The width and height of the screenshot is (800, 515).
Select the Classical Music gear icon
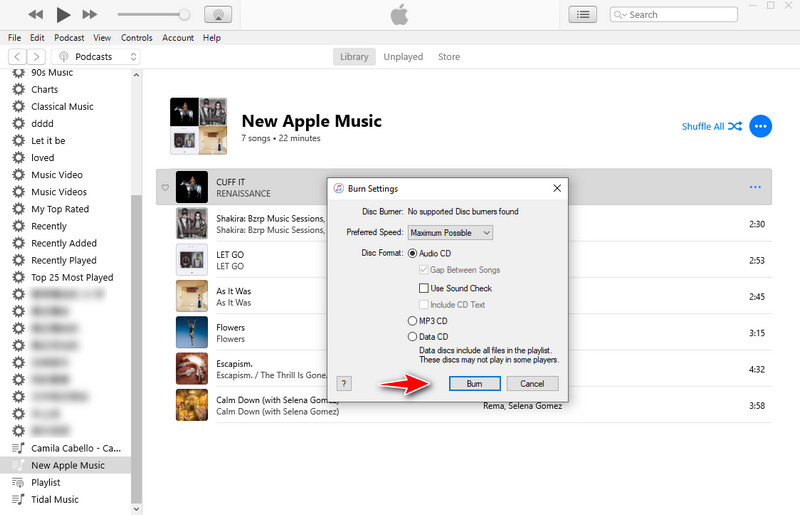(18, 106)
